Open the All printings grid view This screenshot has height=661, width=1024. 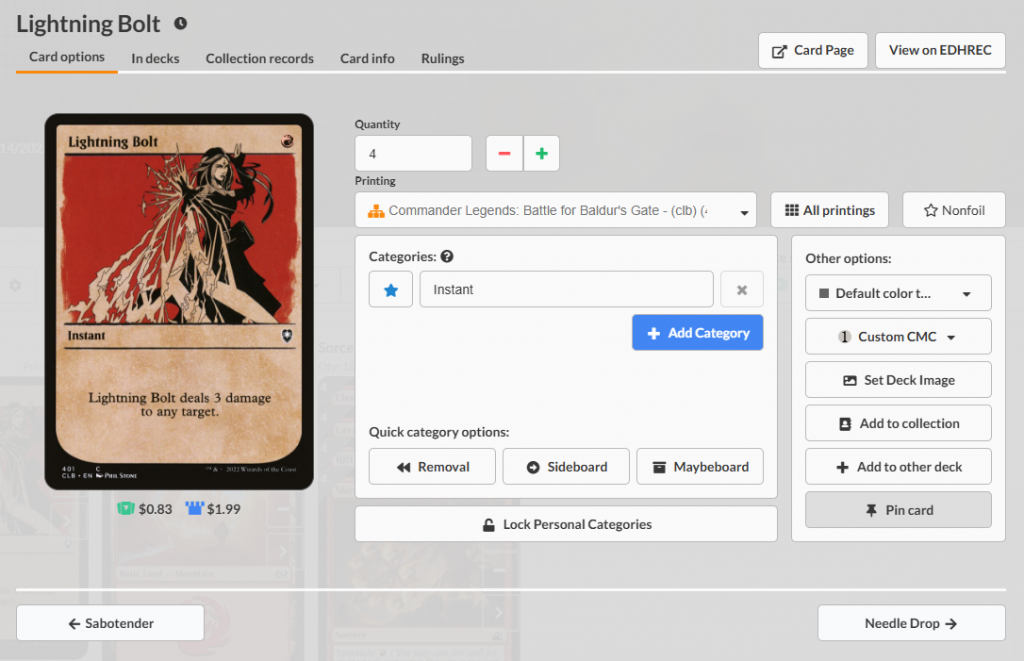(x=829, y=209)
